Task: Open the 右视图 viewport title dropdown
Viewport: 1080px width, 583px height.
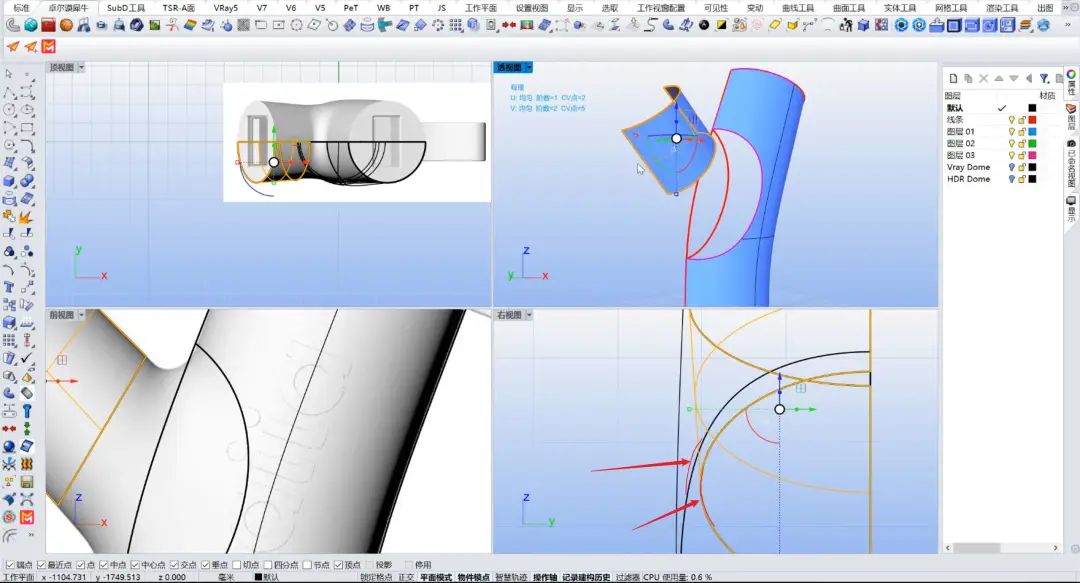Action: (528, 315)
